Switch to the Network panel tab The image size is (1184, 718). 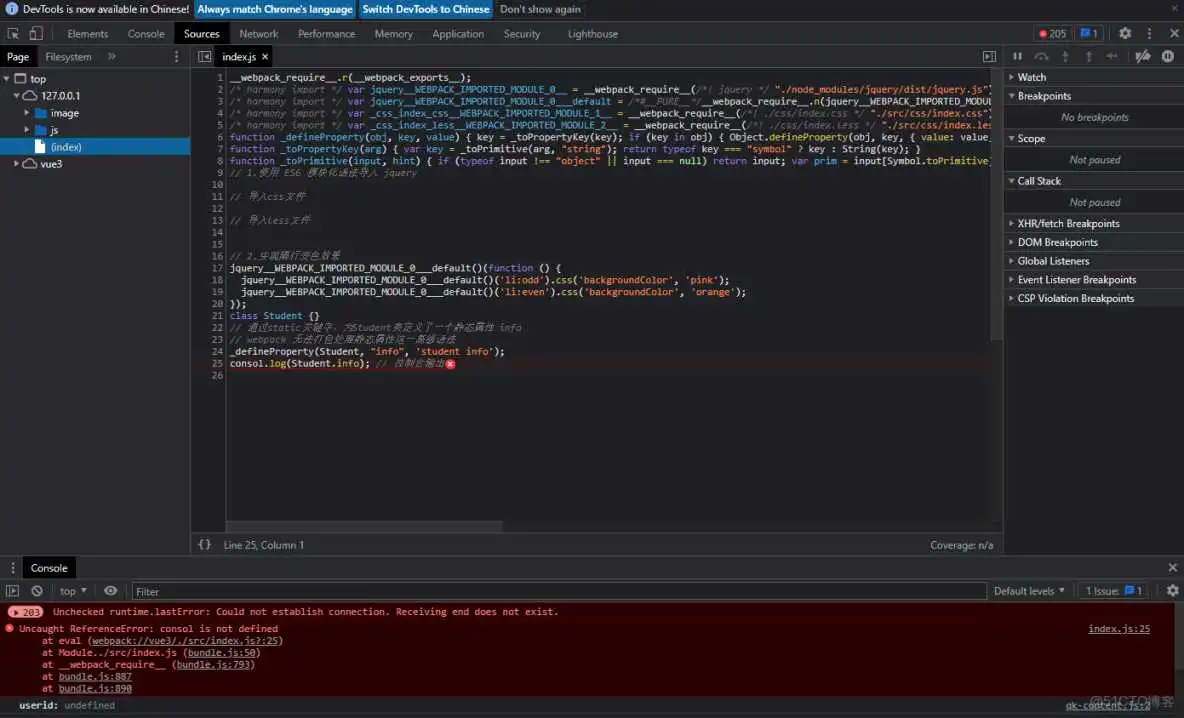[258, 33]
